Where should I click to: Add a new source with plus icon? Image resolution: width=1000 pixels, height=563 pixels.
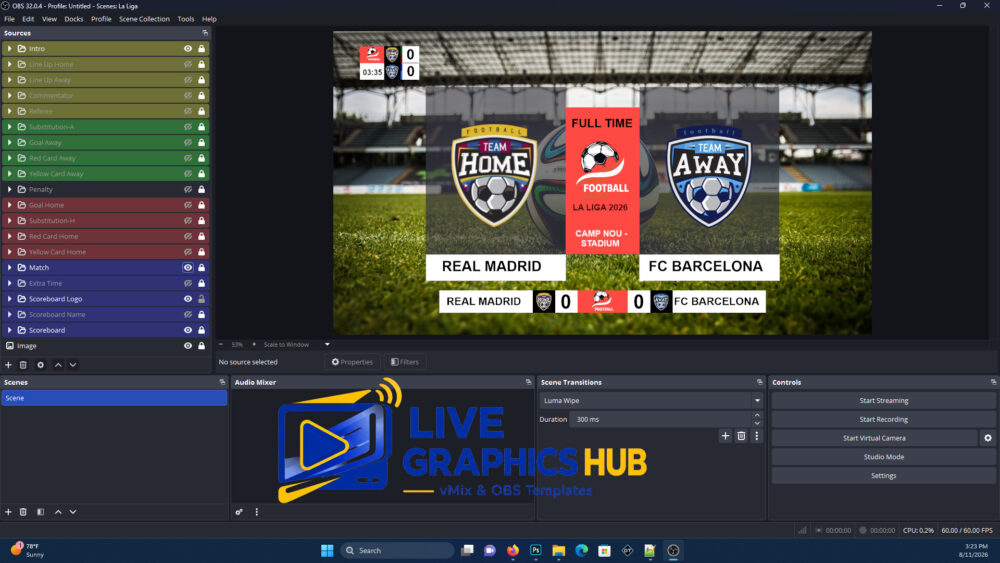[8, 365]
